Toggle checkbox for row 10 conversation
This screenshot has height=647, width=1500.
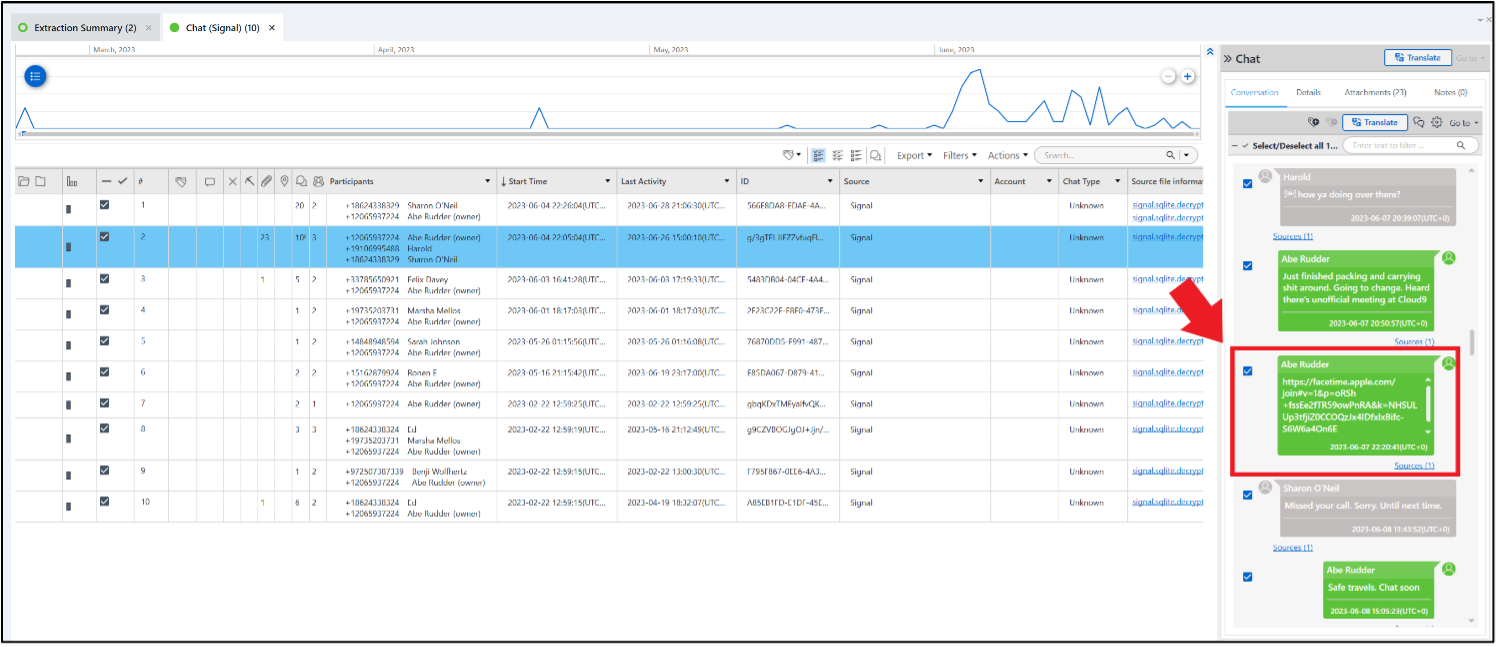[x=105, y=502]
